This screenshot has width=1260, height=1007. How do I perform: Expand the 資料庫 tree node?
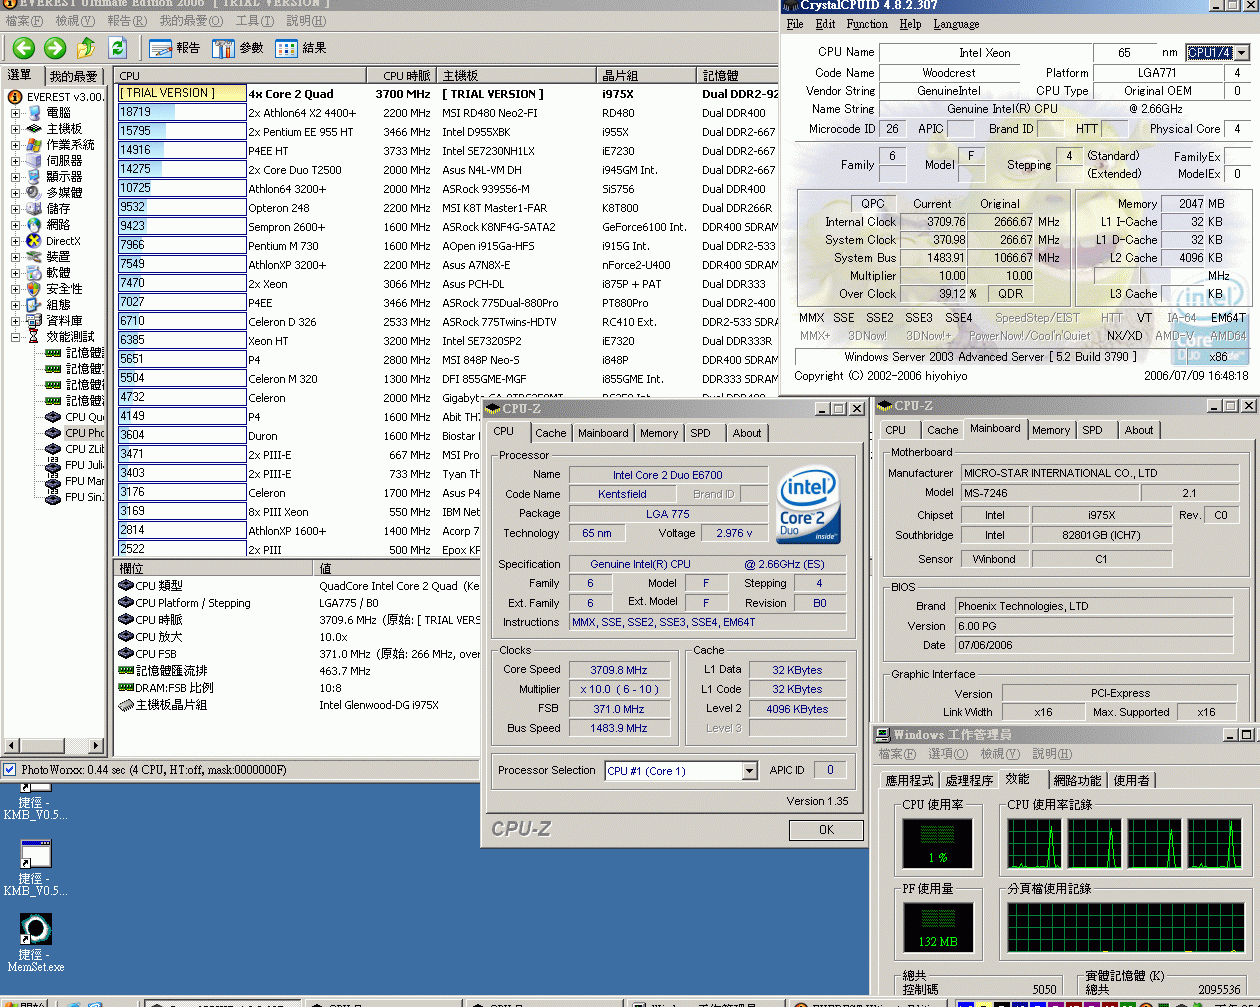coord(16,321)
